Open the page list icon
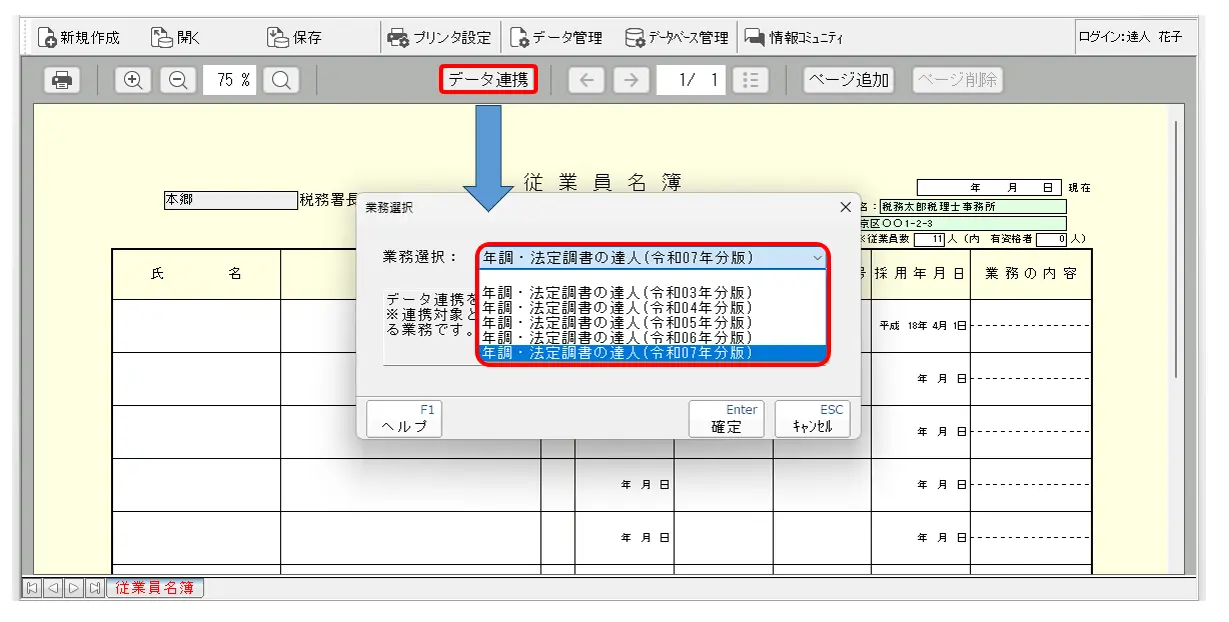This screenshot has height=622, width=1229. tap(750, 81)
